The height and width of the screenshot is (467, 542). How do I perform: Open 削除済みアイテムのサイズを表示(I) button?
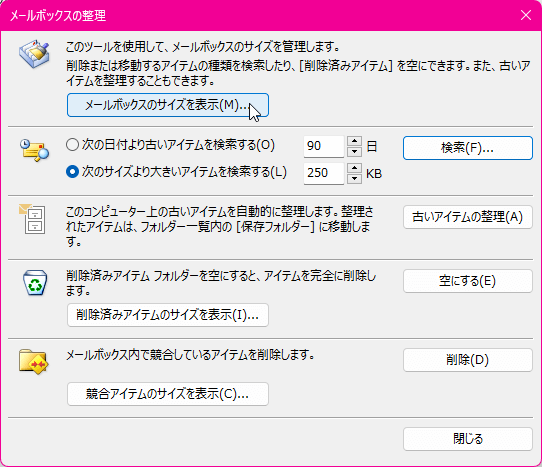tap(168, 315)
